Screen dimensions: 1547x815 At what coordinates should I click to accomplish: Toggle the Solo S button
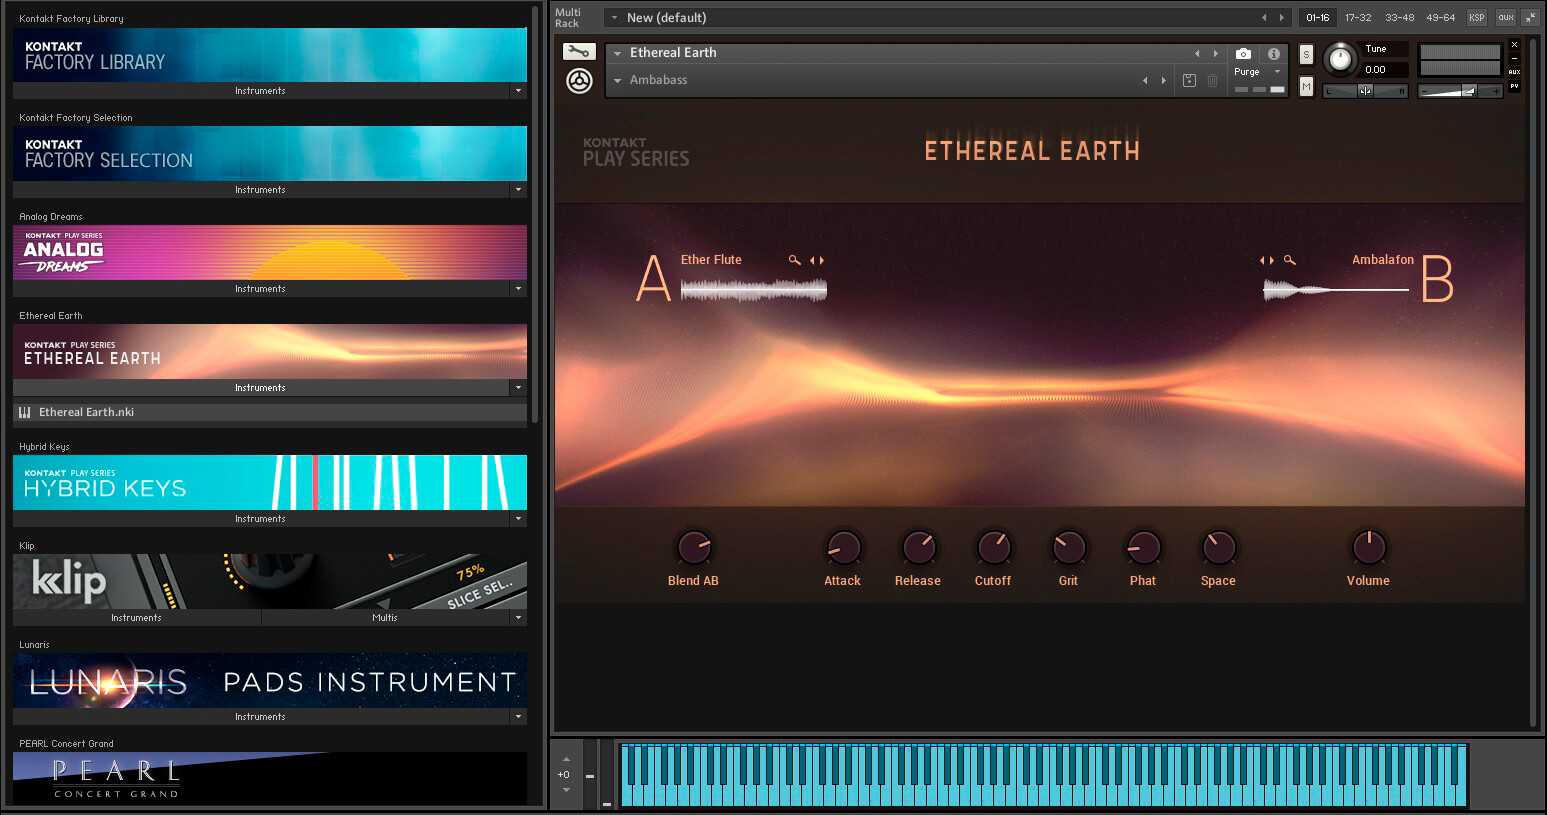tap(1306, 55)
